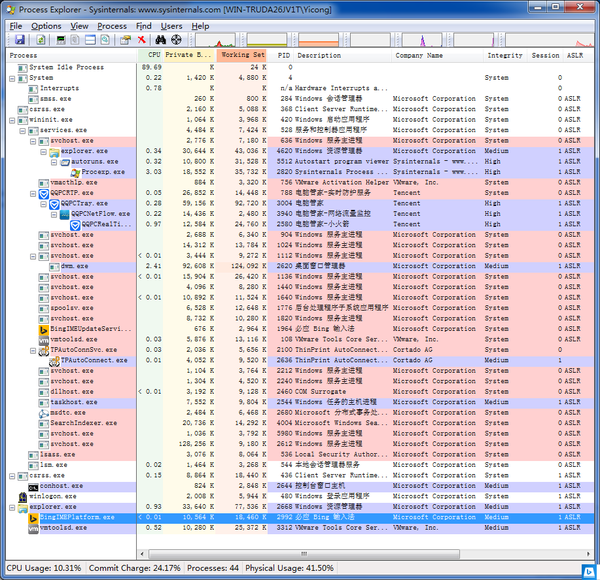Select the spoolsv.exe process row
This screenshot has width=600, height=580.
[x=300, y=309]
